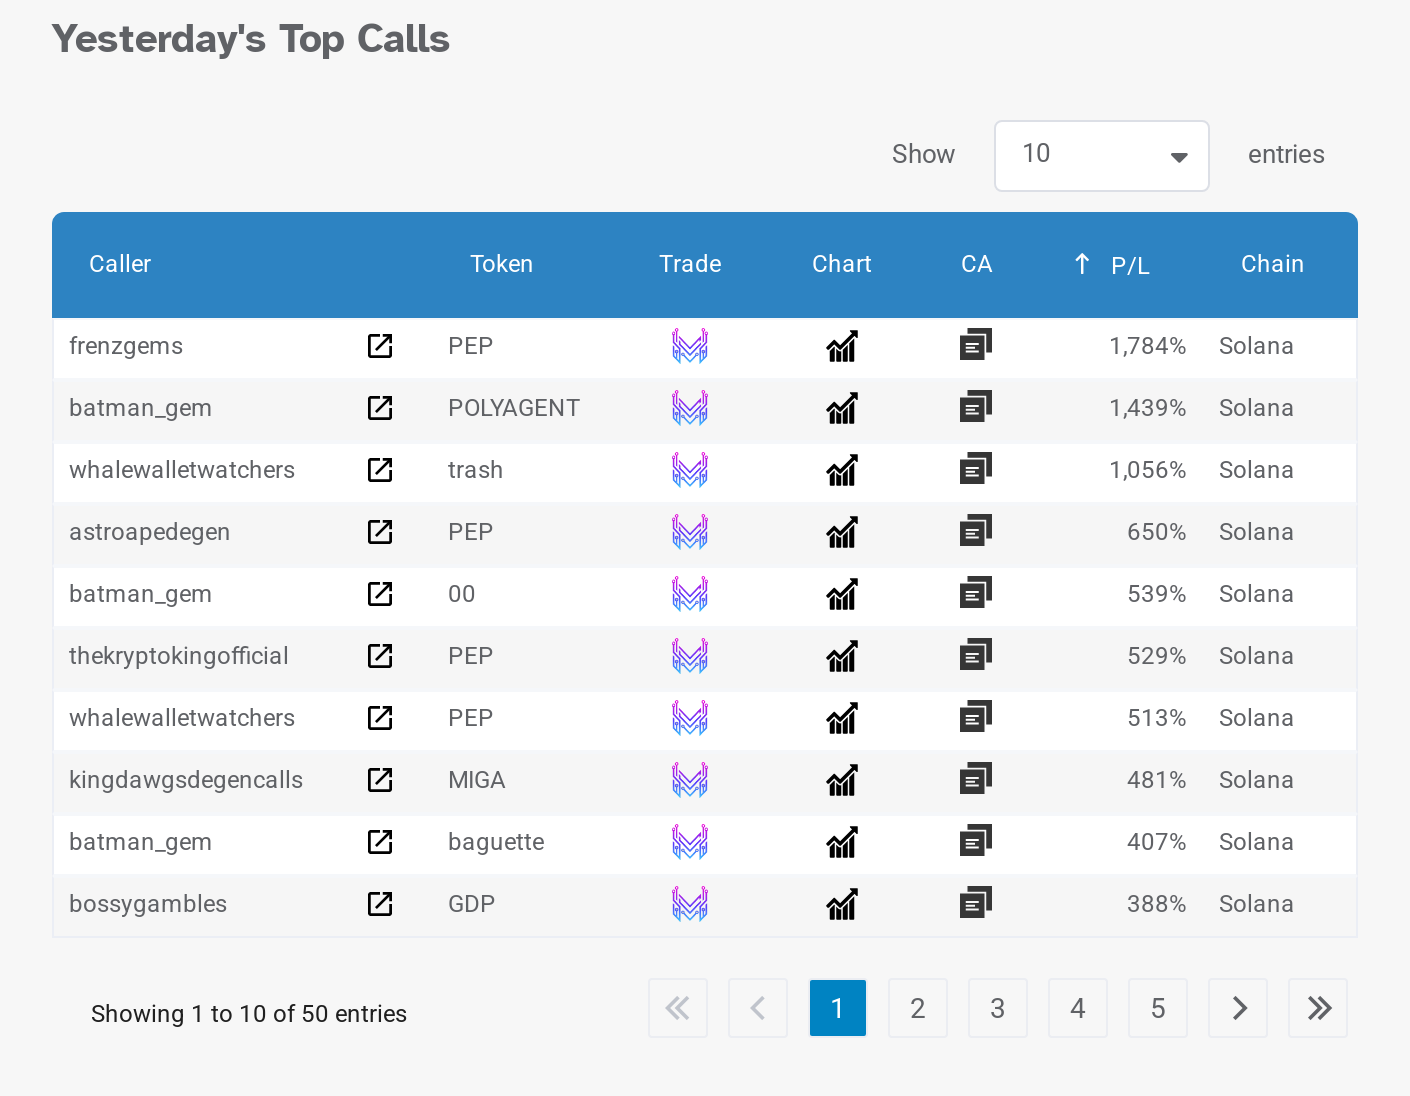Sort table by Caller column
The height and width of the screenshot is (1096, 1410).
(120, 264)
